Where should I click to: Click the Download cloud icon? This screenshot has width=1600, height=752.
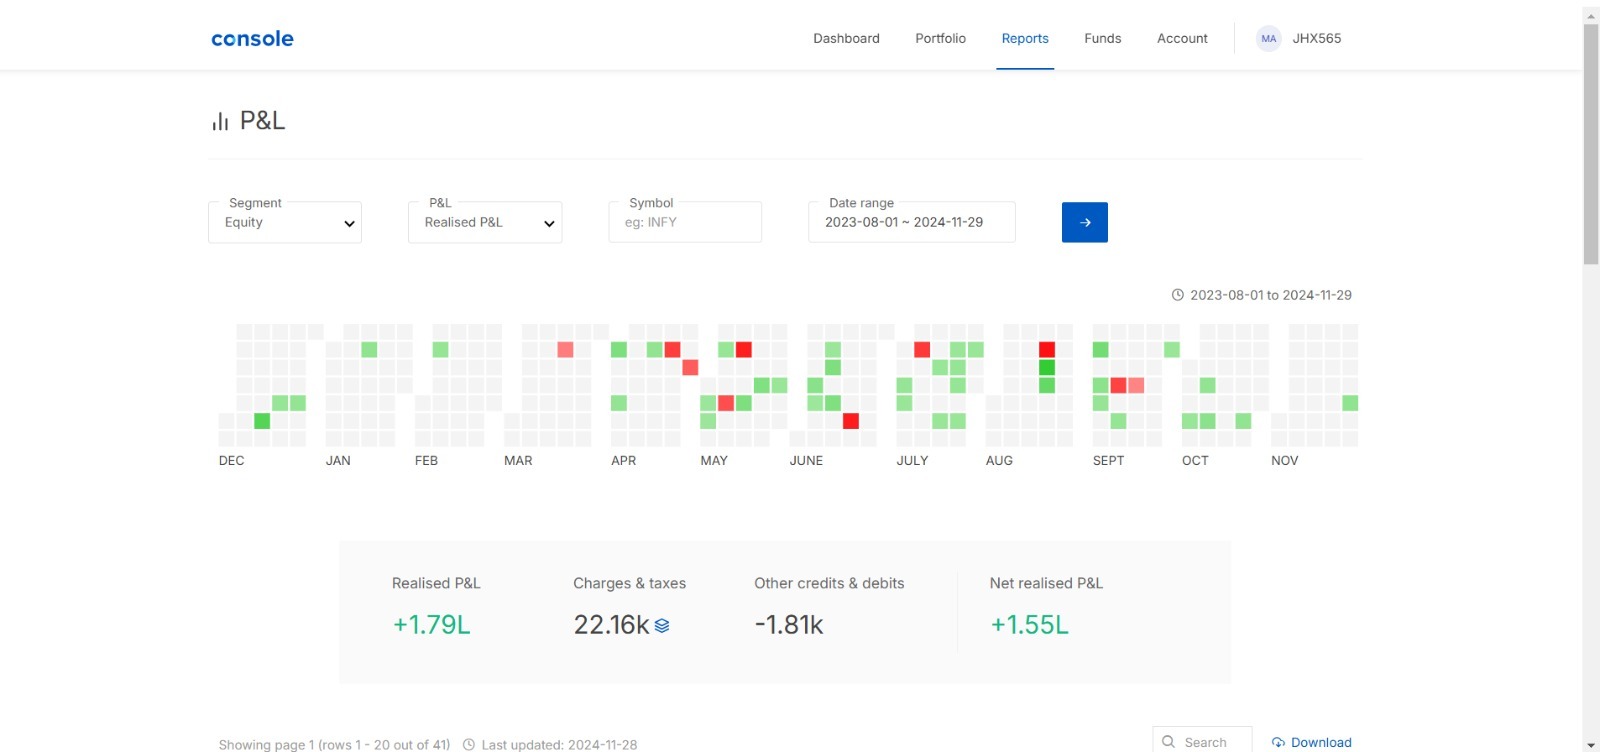pyautogui.click(x=1278, y=742)
